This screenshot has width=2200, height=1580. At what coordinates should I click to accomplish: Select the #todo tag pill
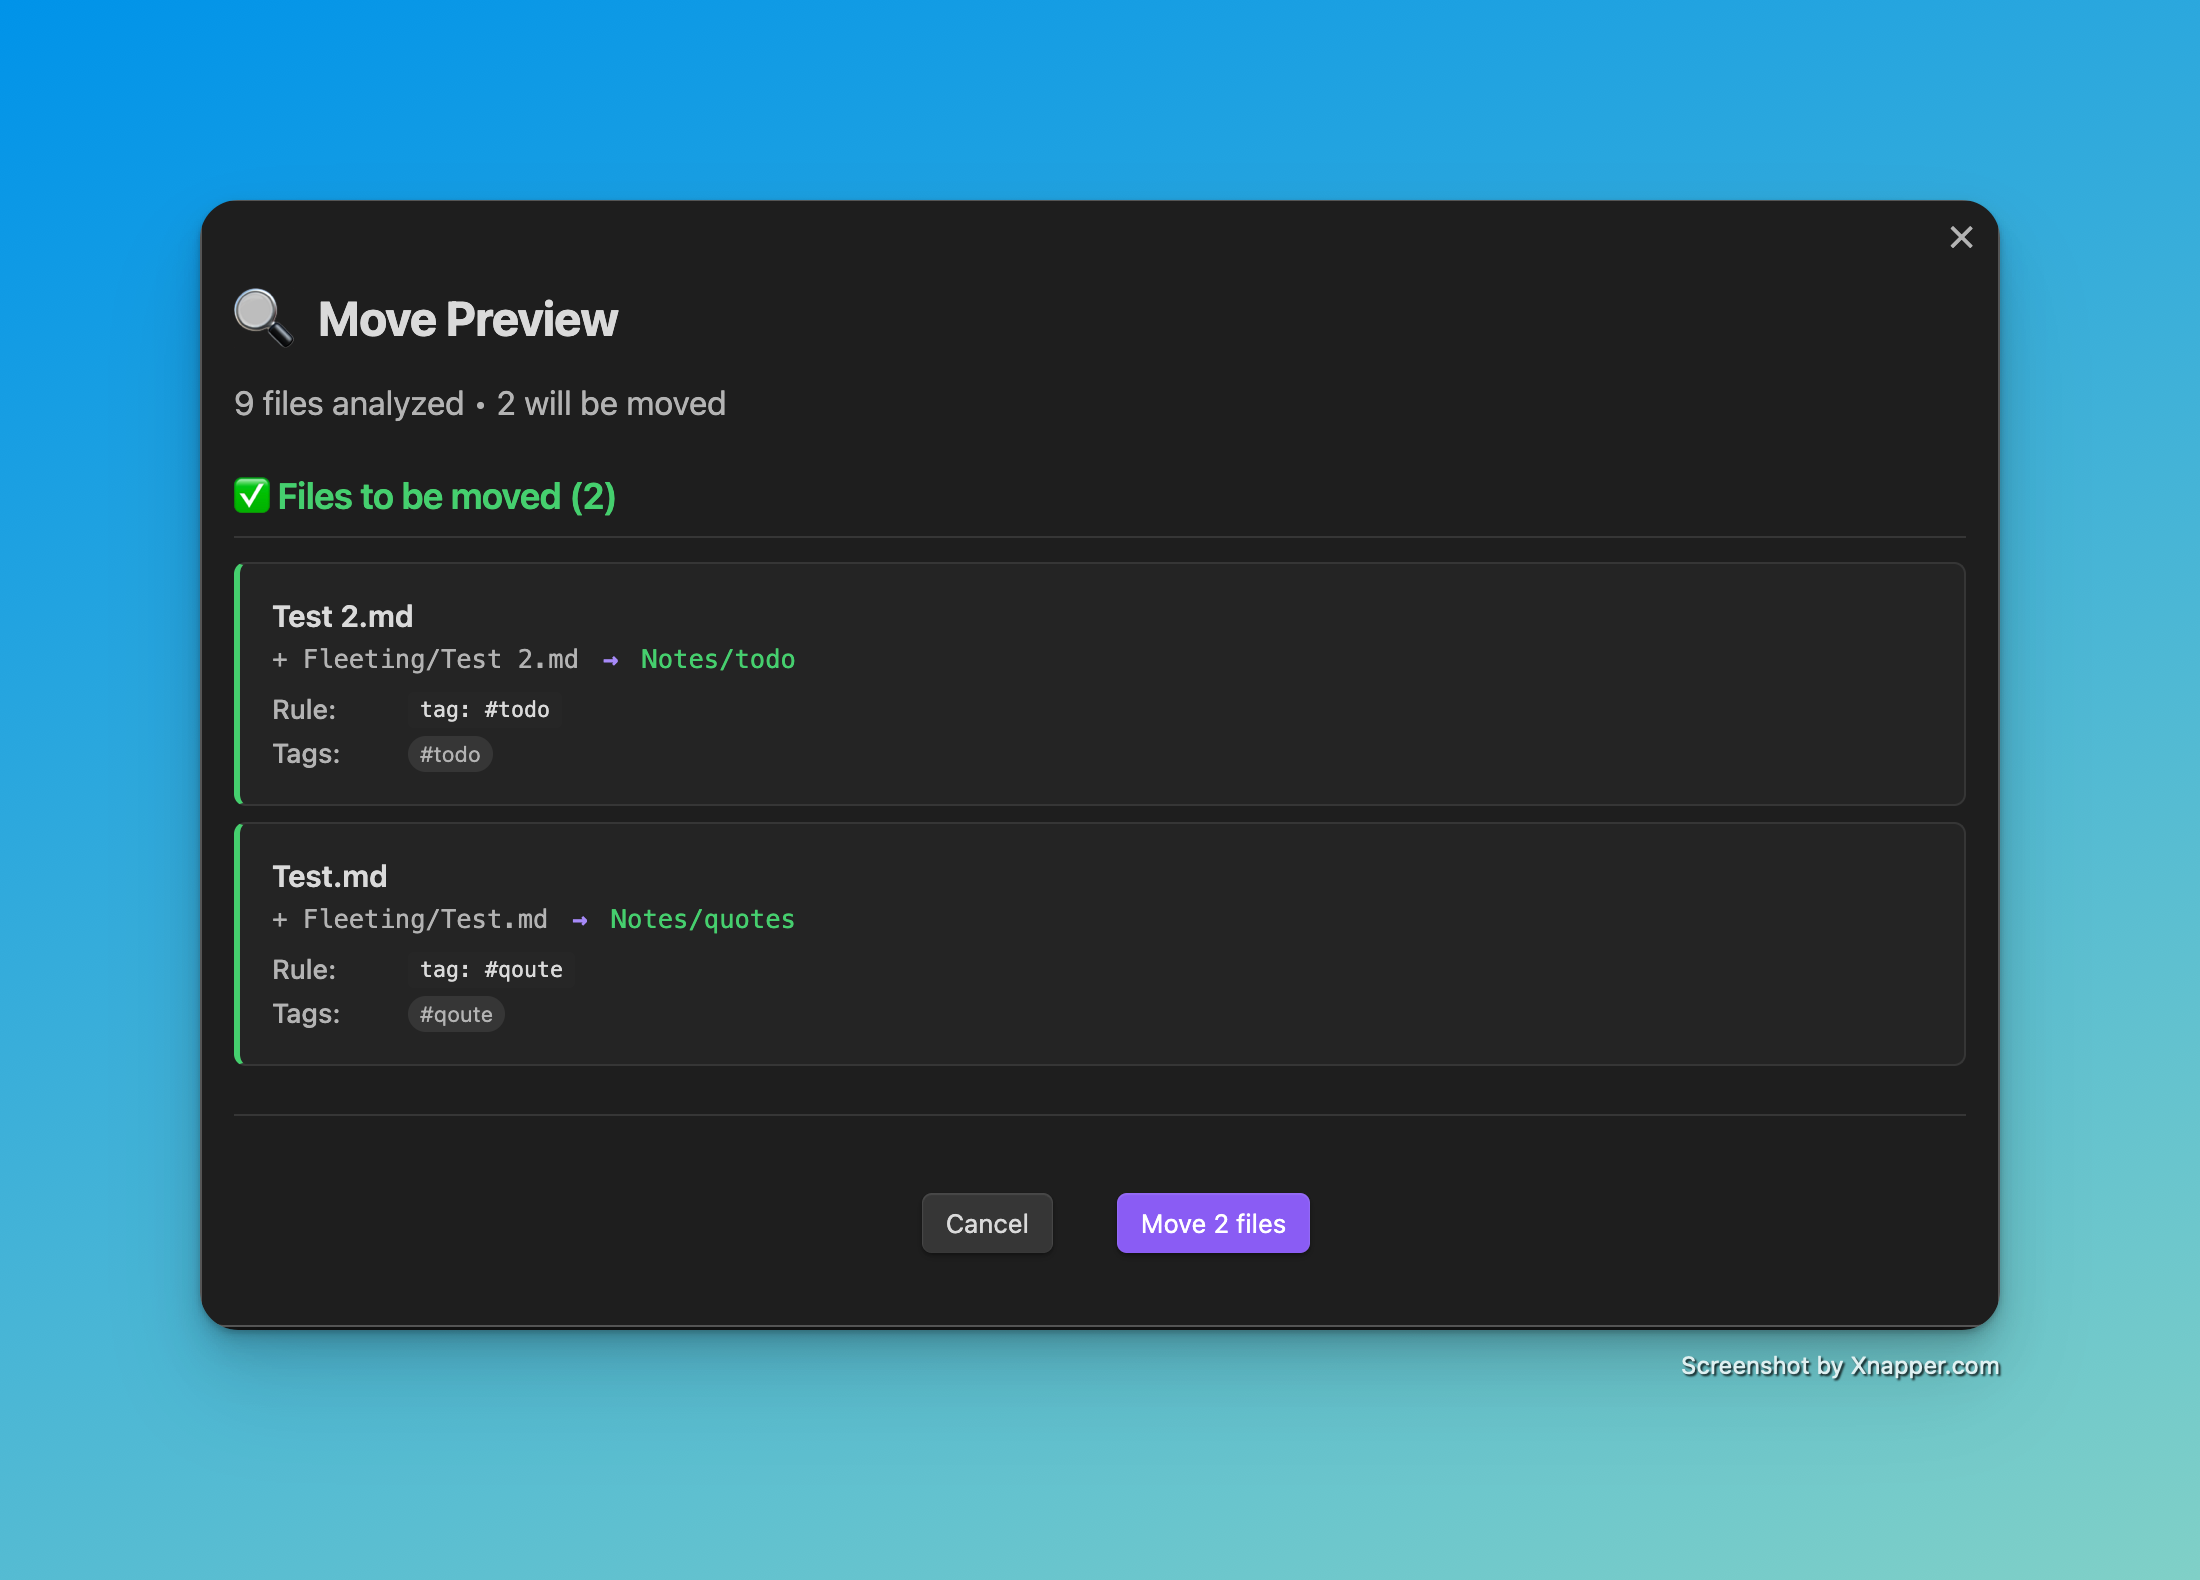pyautogui.click(x=449, y=754)
